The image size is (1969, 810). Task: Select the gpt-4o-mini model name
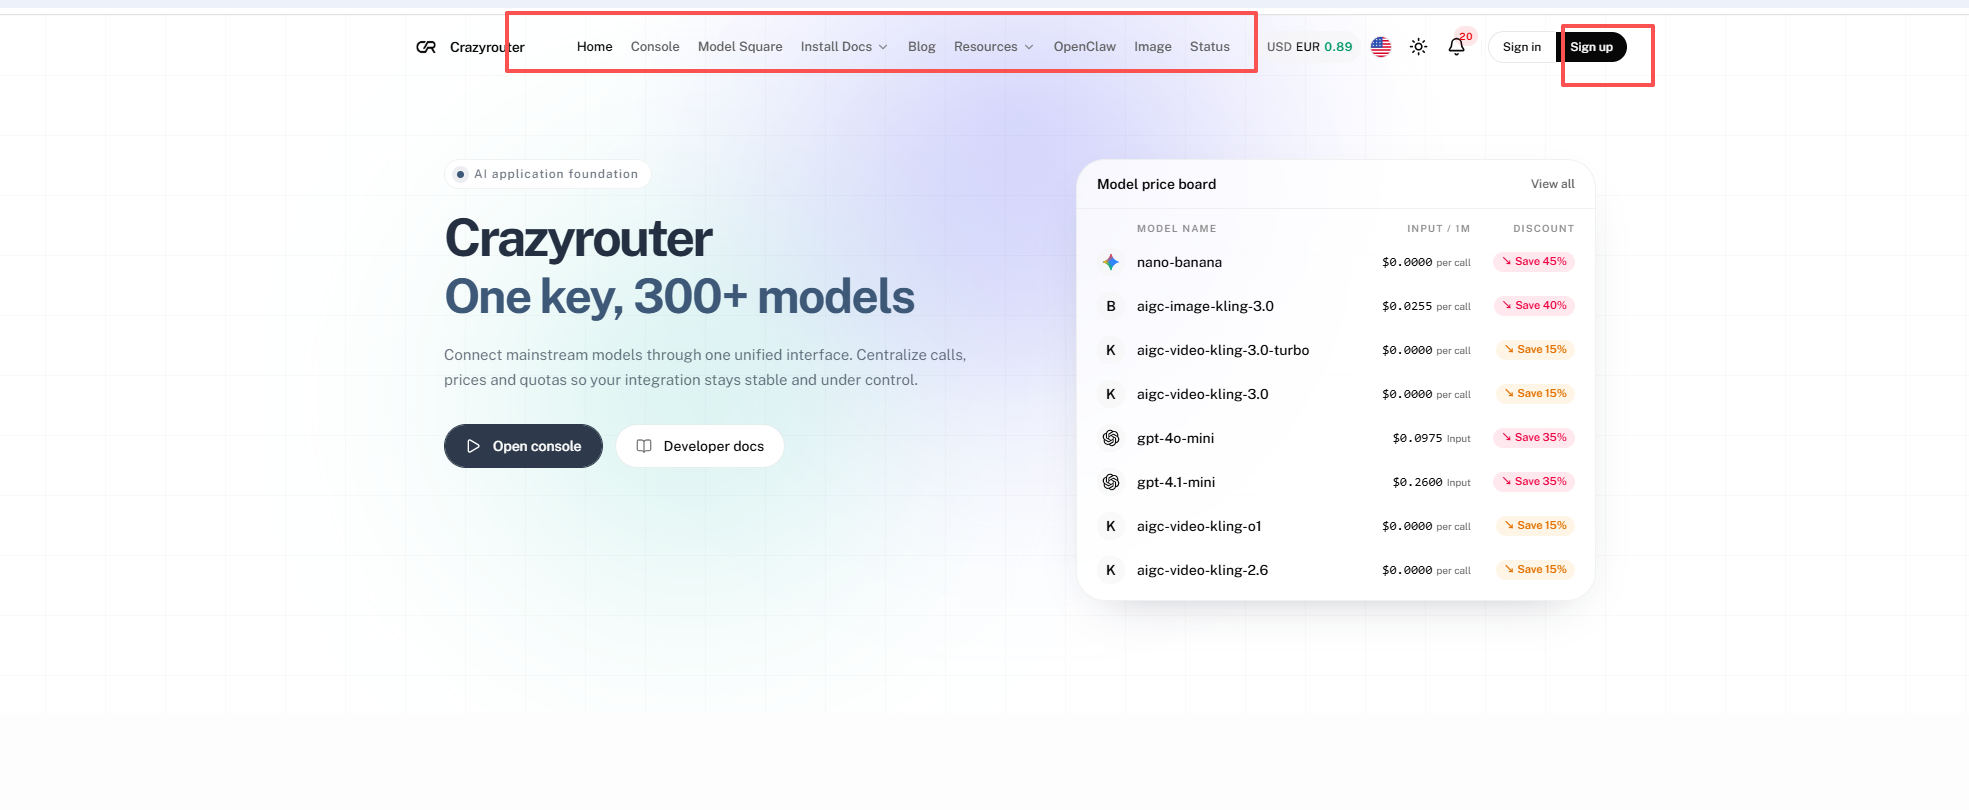[1175, 438]
